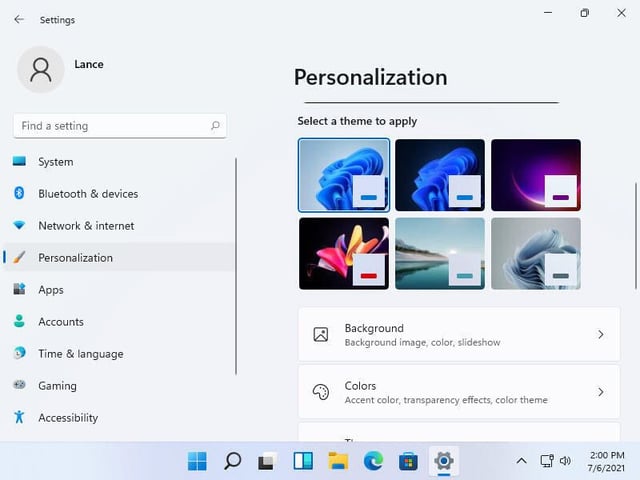
Task: Click the Find a setting search box
Action: [120, 126]
